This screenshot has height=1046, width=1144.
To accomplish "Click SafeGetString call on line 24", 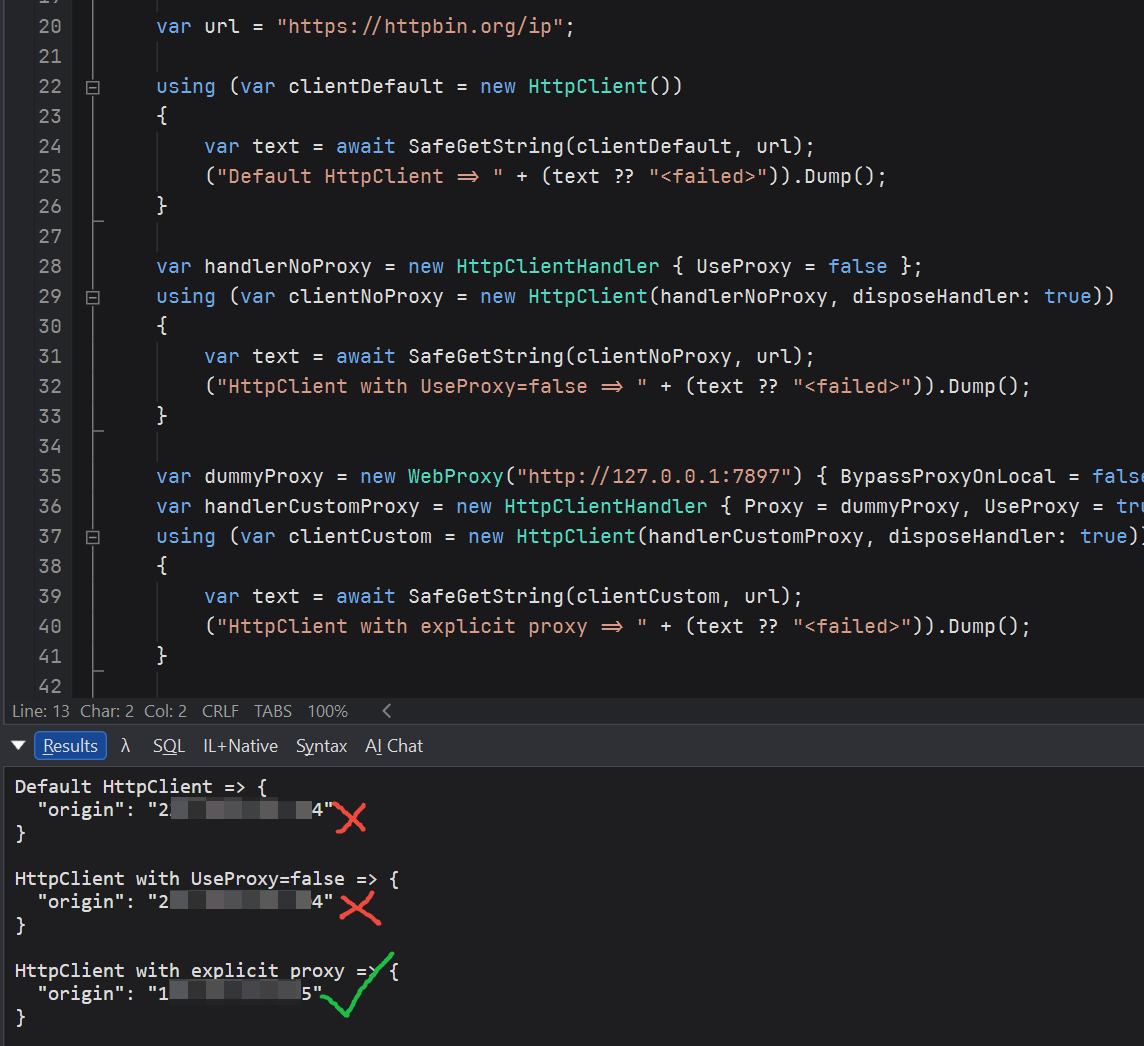I will (486, 147).
